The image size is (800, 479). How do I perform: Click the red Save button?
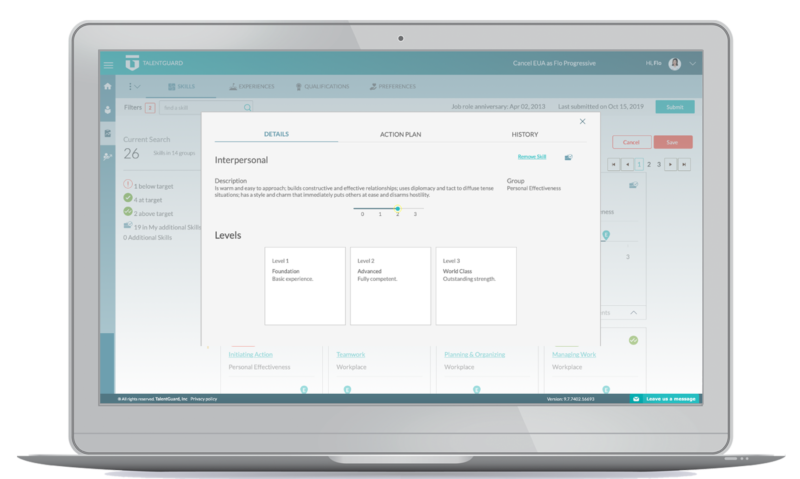672,142
